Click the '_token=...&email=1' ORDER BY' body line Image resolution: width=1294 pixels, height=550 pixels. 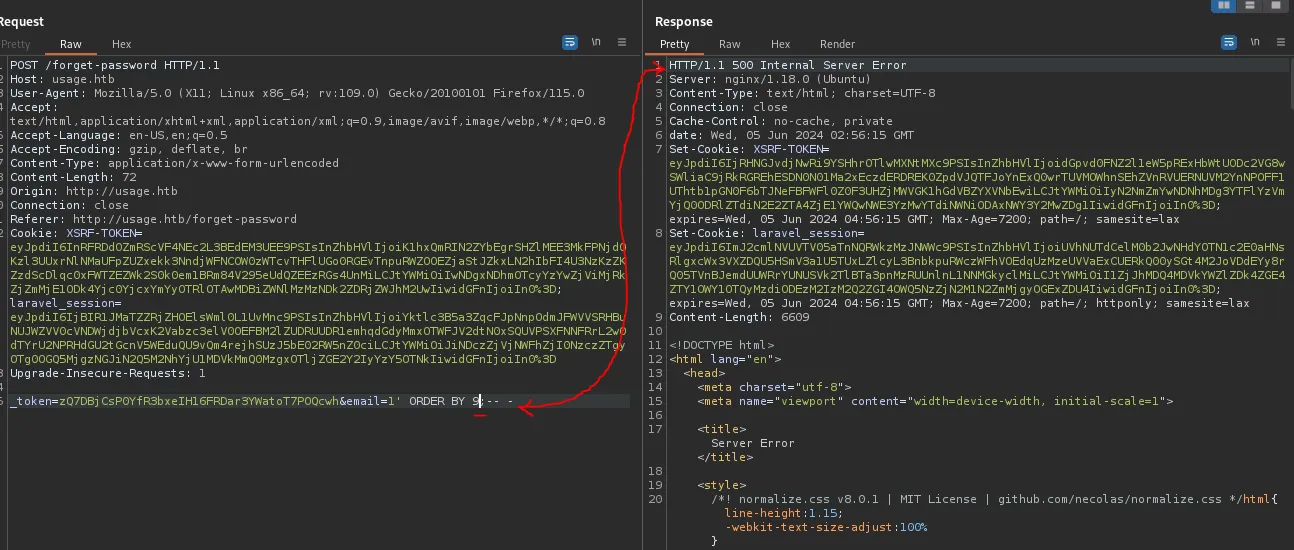tap(262, 401)
